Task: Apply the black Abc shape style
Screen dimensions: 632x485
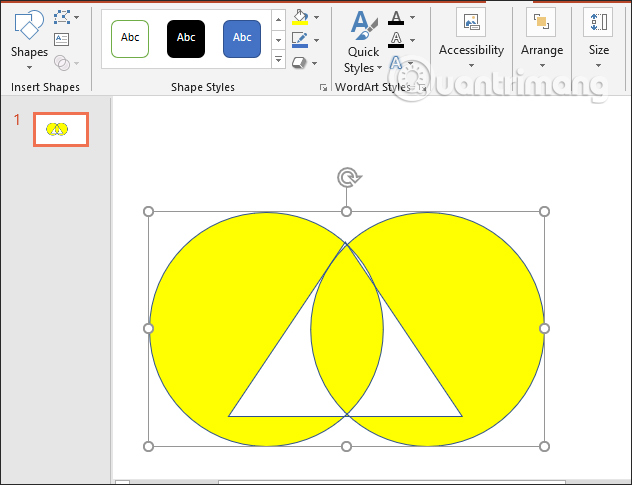Action: pos(186,39)
